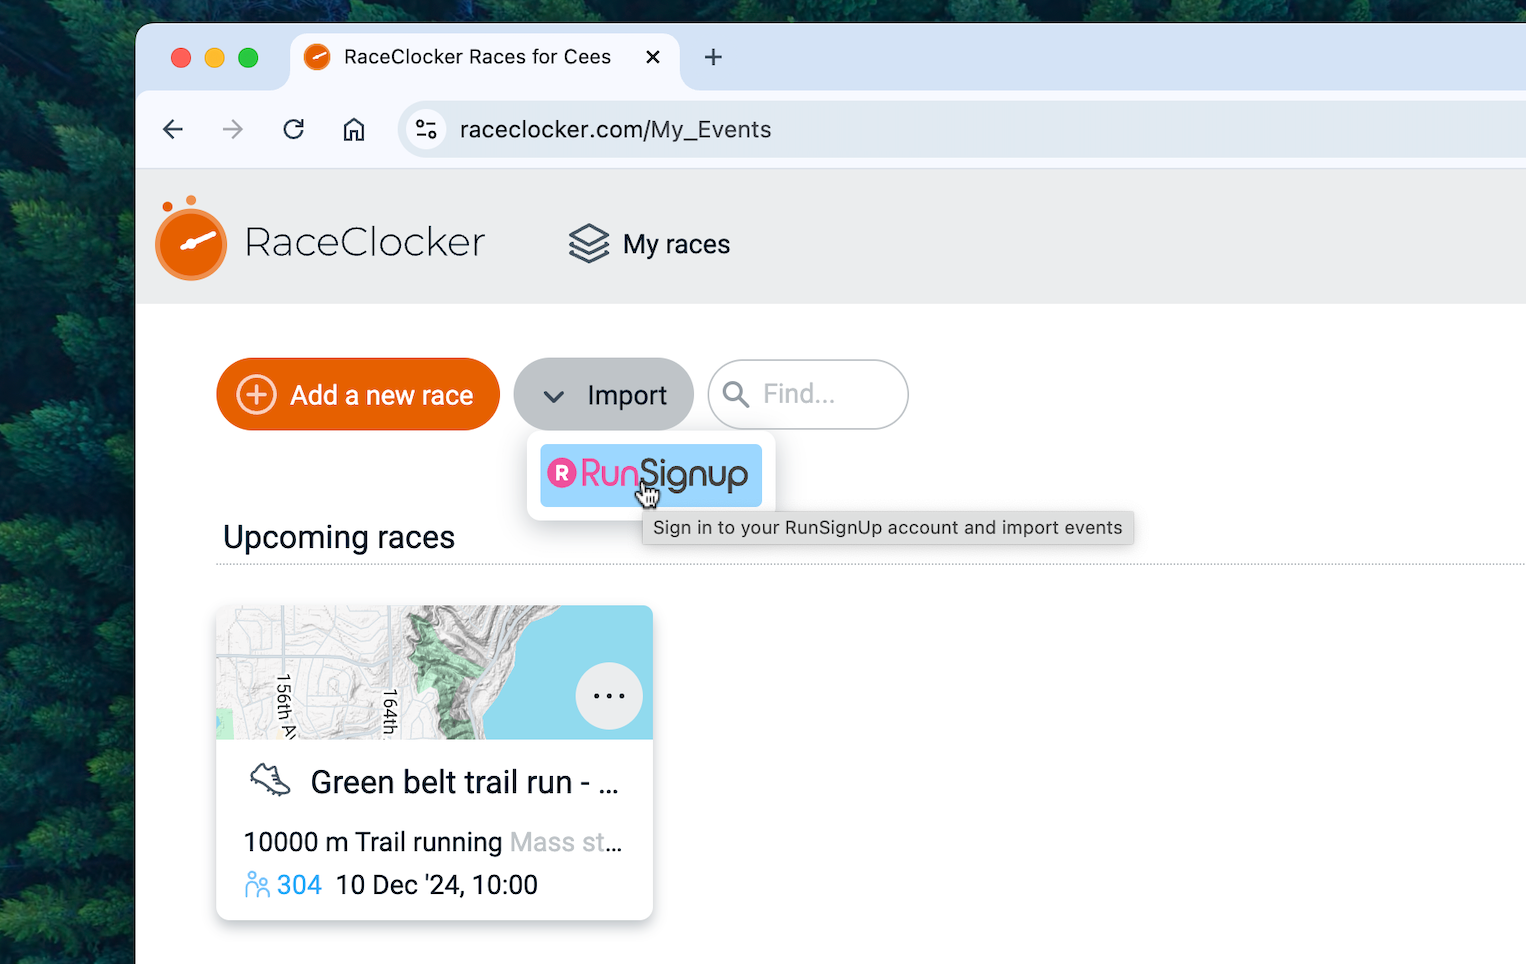Click the My races layers icon
Viewport: 1526px width, 964px height.
[589, 243]
